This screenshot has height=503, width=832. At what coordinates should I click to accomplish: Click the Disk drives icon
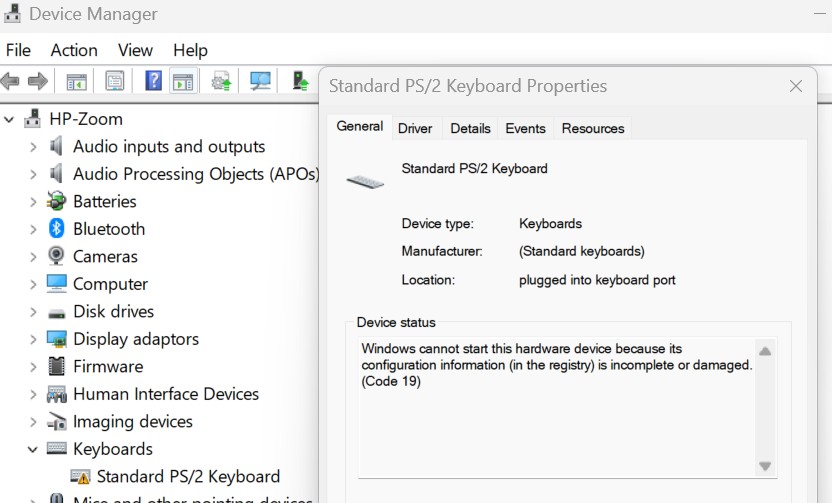click(56, 313)
